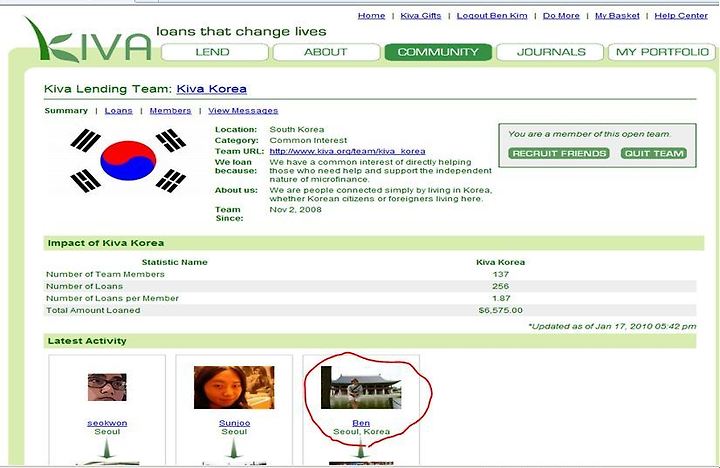This screenshot has width=720, height=468.
Task: Open Sunjoo's profile link
Action: click(234, 423)
